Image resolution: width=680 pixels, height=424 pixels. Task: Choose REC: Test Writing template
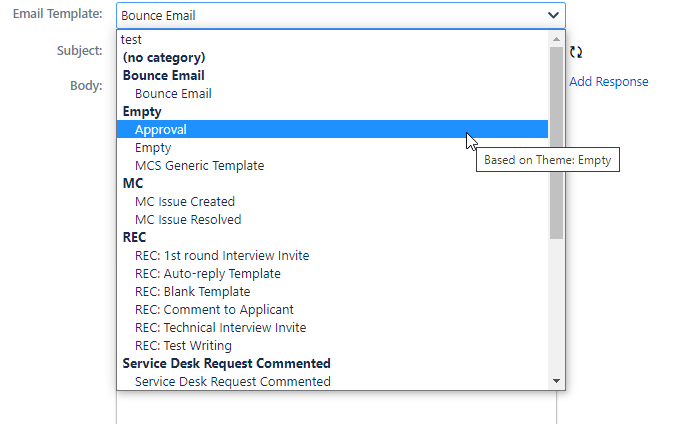click(332, 346)
